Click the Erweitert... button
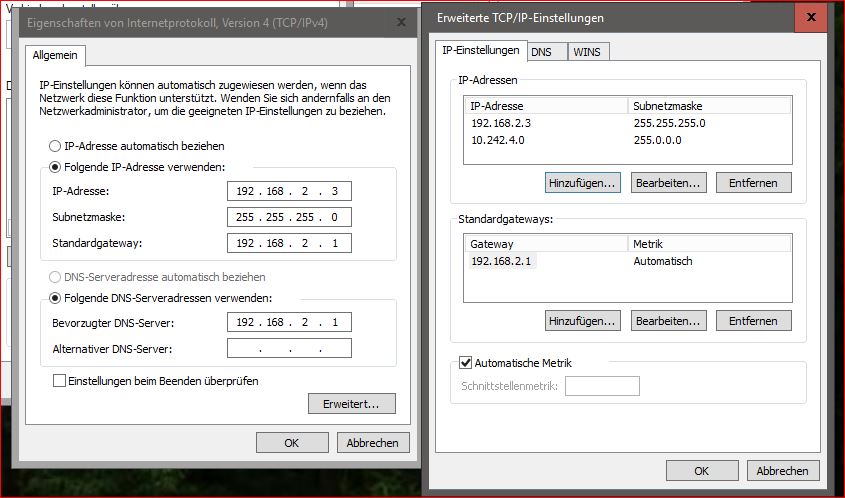The width and height of the screenshot is (845, 498). 352,404
